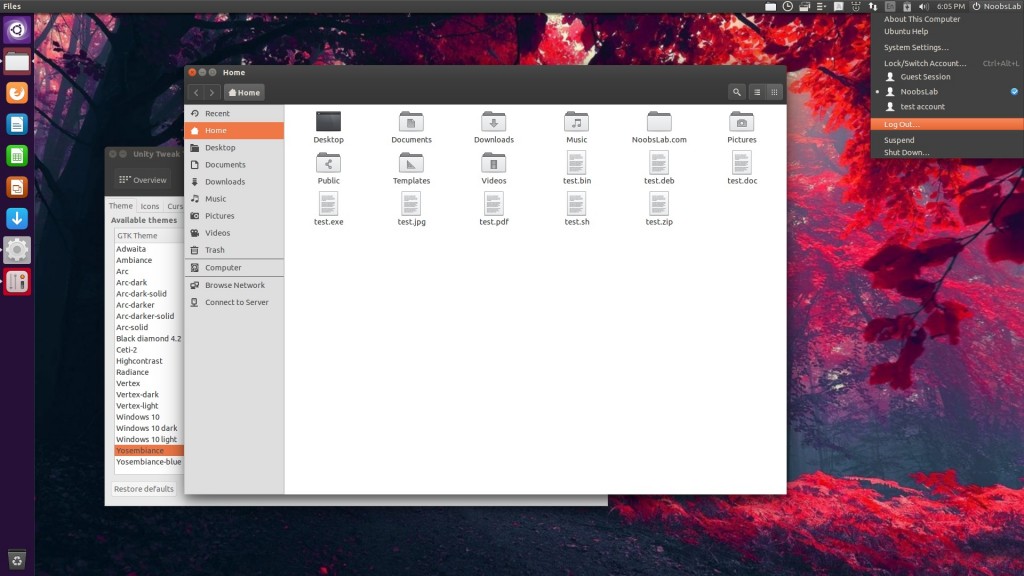Open LibreOffice Writer dock icon
This screenshot has width=1024, height=576.
pos(17,124)
